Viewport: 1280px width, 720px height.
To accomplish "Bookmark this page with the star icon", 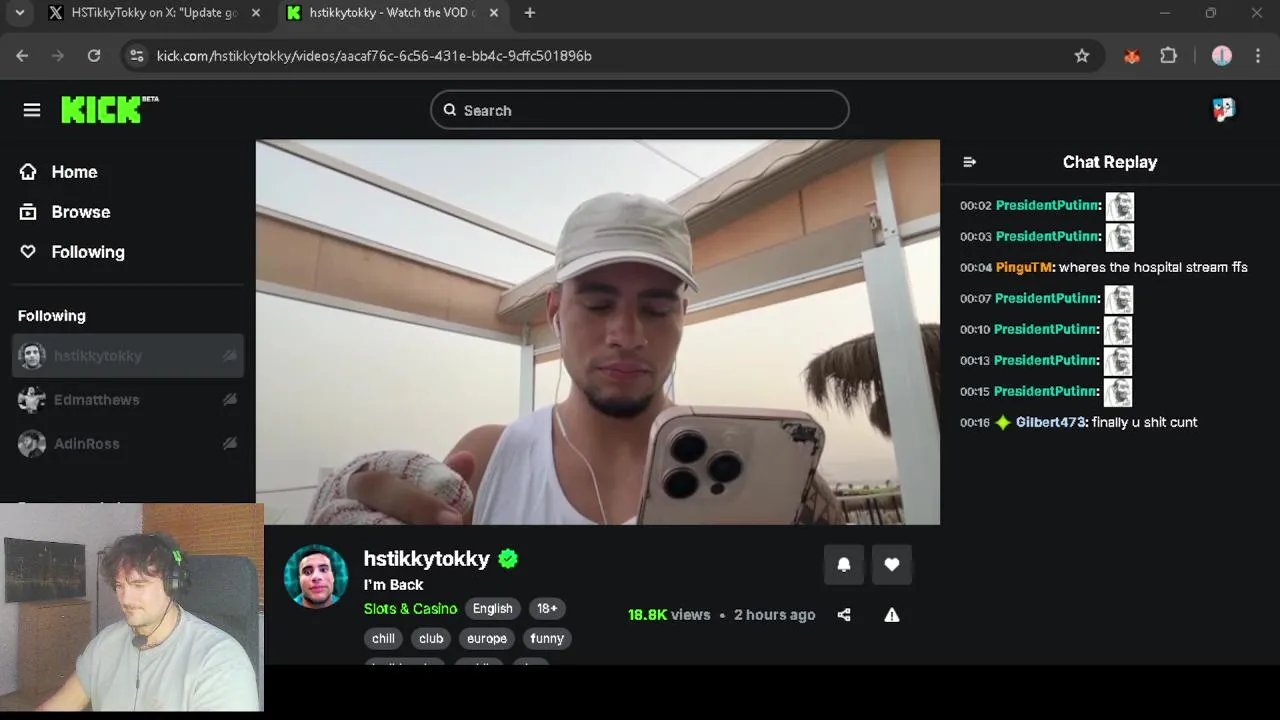I will 1082,56.
